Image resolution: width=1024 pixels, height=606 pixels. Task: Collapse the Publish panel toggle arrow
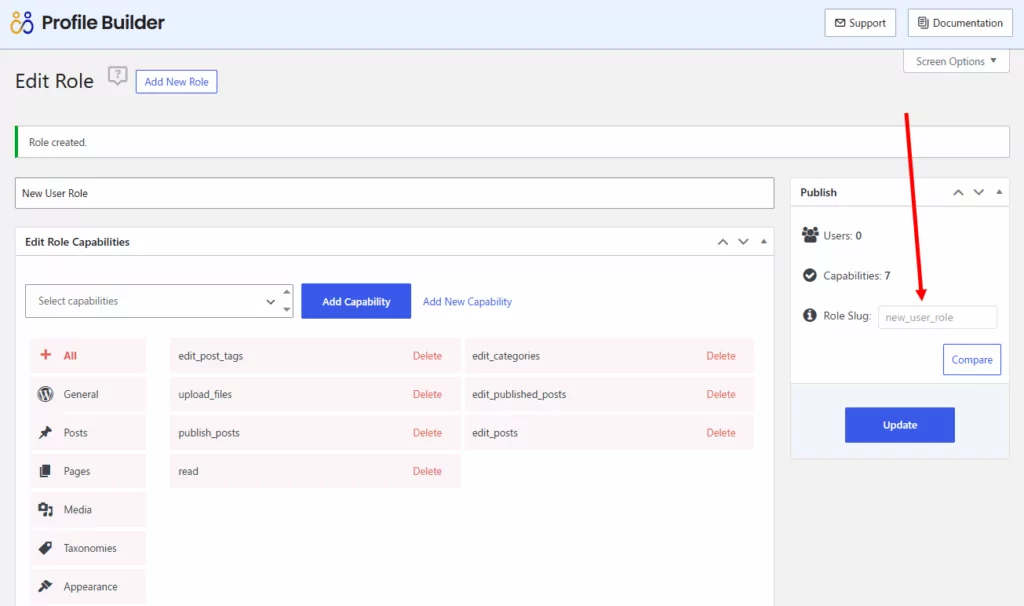pos(998,192)
